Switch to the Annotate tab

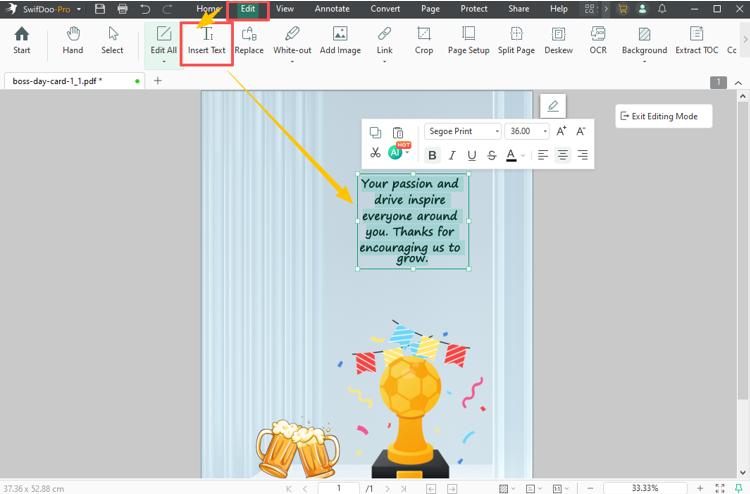[x=332, y=9]
